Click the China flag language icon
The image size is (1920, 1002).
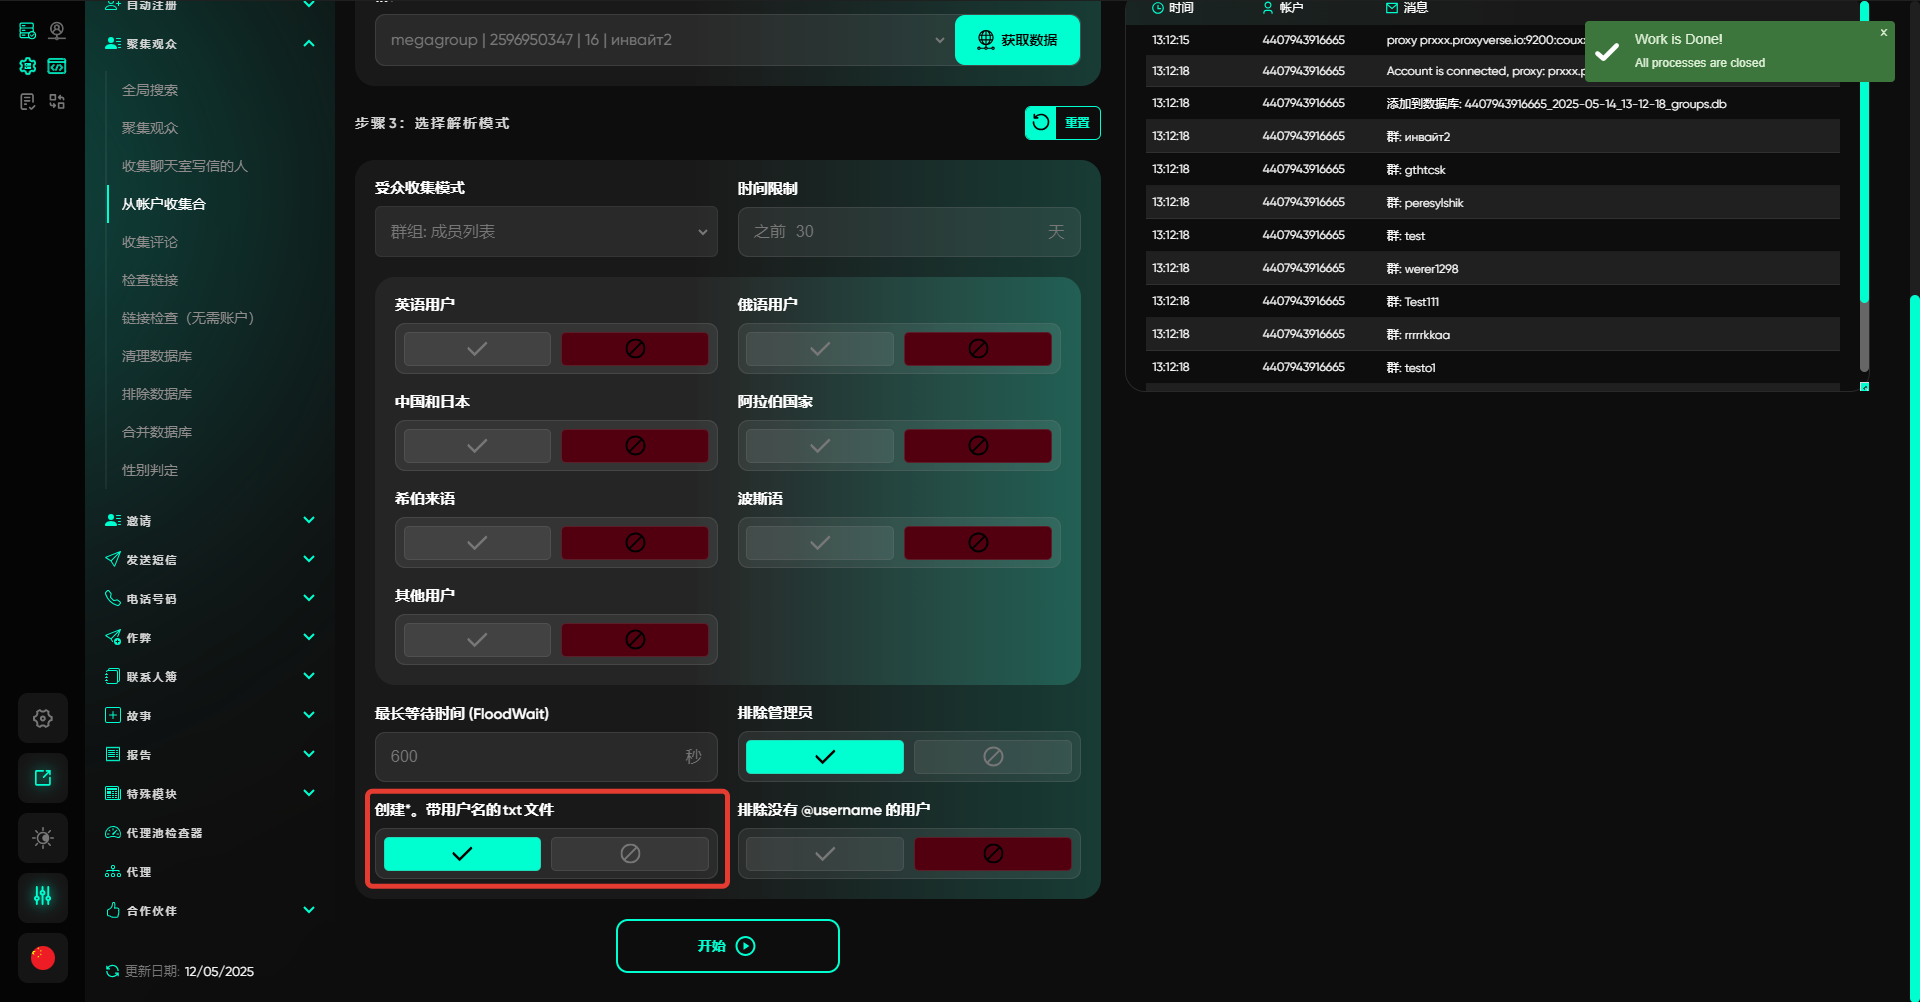click(43, 958)
